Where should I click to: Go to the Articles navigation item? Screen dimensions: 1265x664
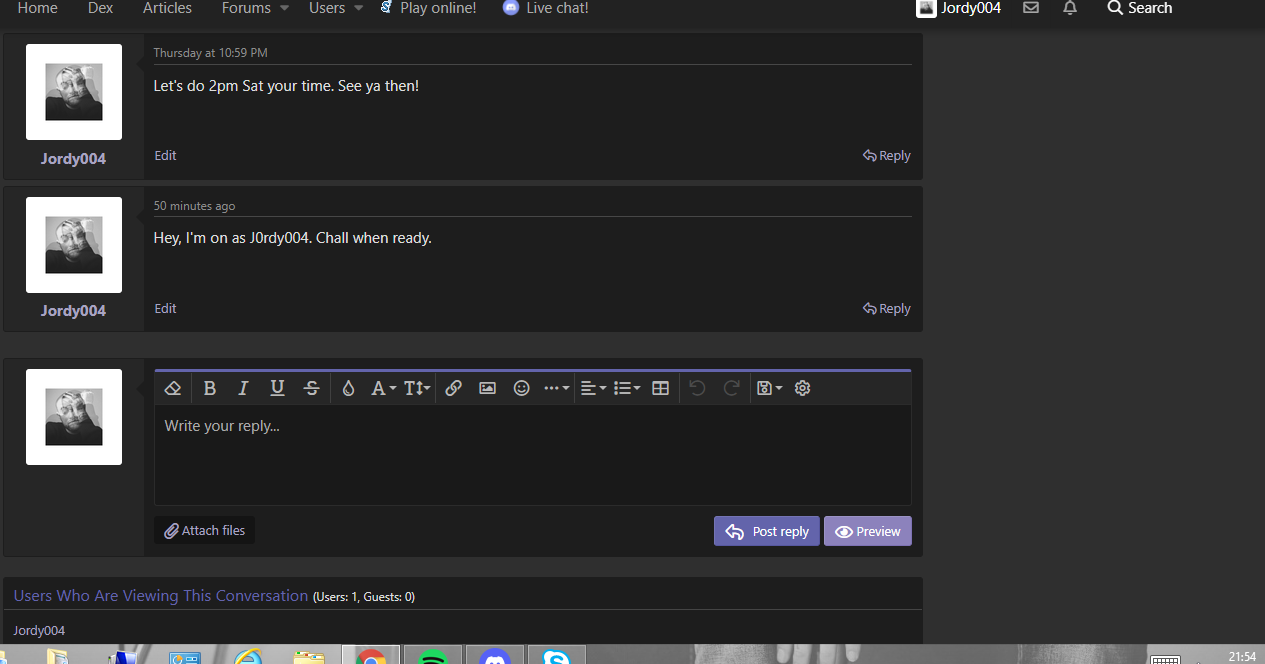(167, 8)
